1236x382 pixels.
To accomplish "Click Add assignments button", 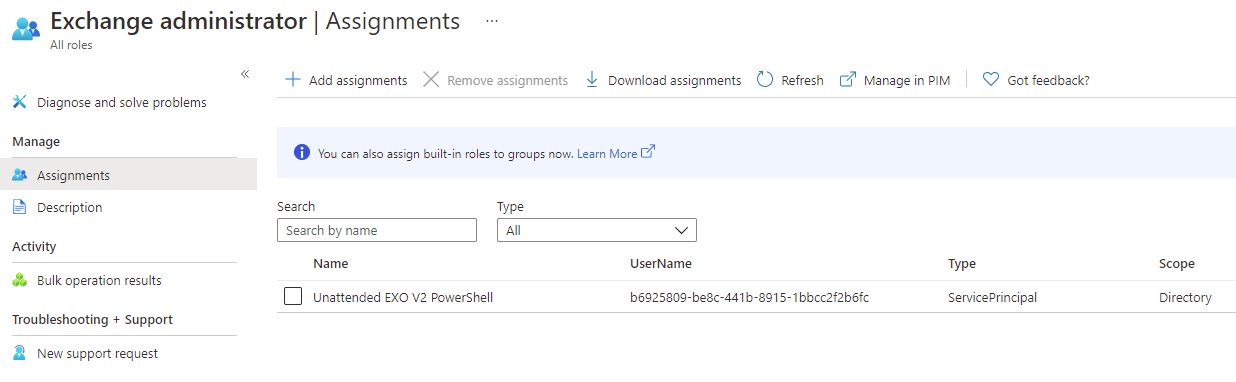I will click(346, 80).
